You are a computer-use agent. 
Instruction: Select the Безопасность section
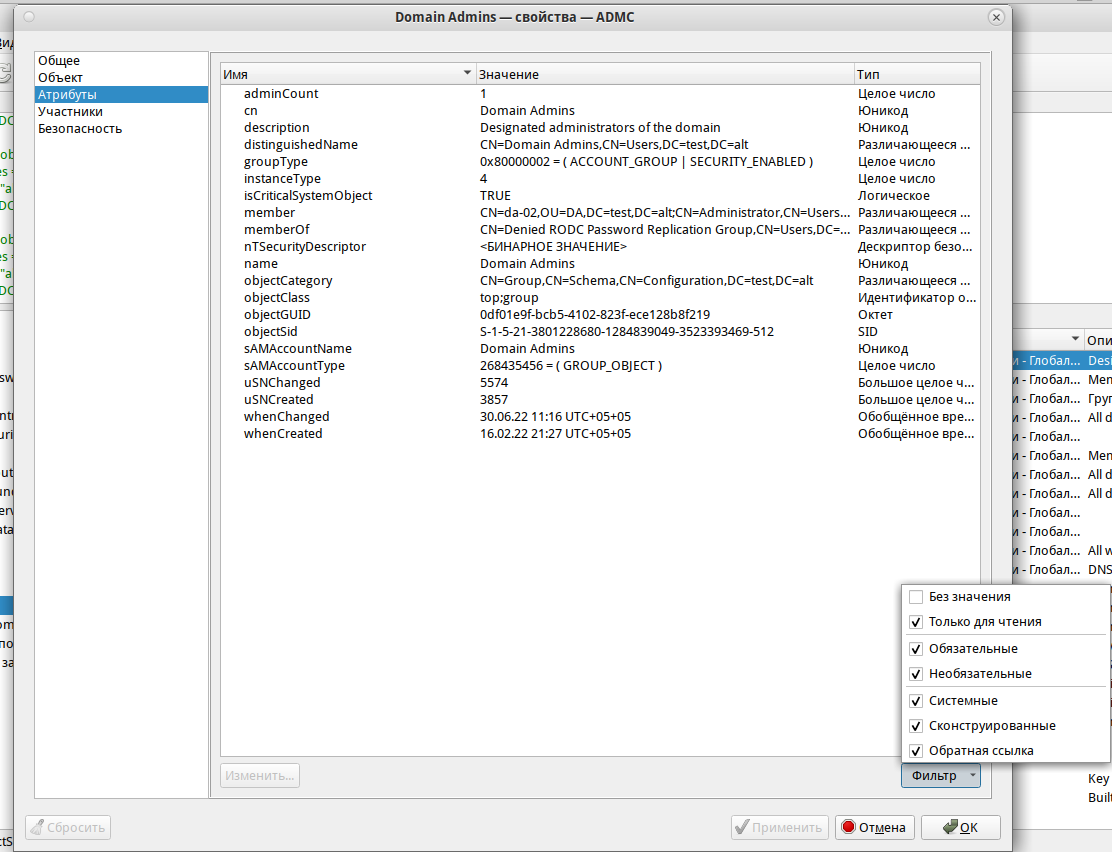[x=80, y=129]
